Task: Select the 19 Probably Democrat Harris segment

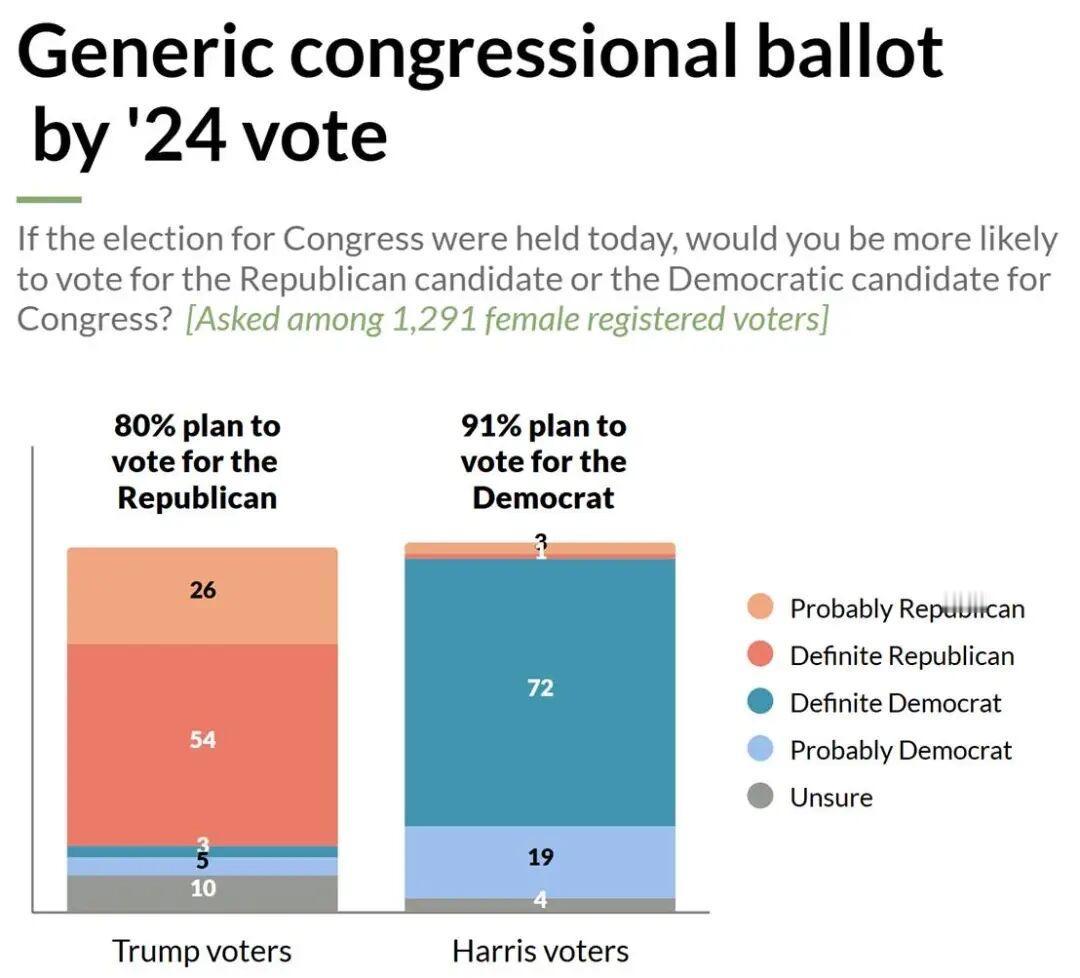Action: tap(540, 862)
